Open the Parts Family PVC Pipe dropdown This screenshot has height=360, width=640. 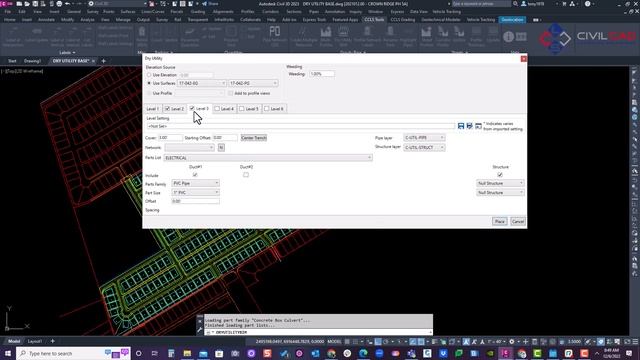(196, 183)
